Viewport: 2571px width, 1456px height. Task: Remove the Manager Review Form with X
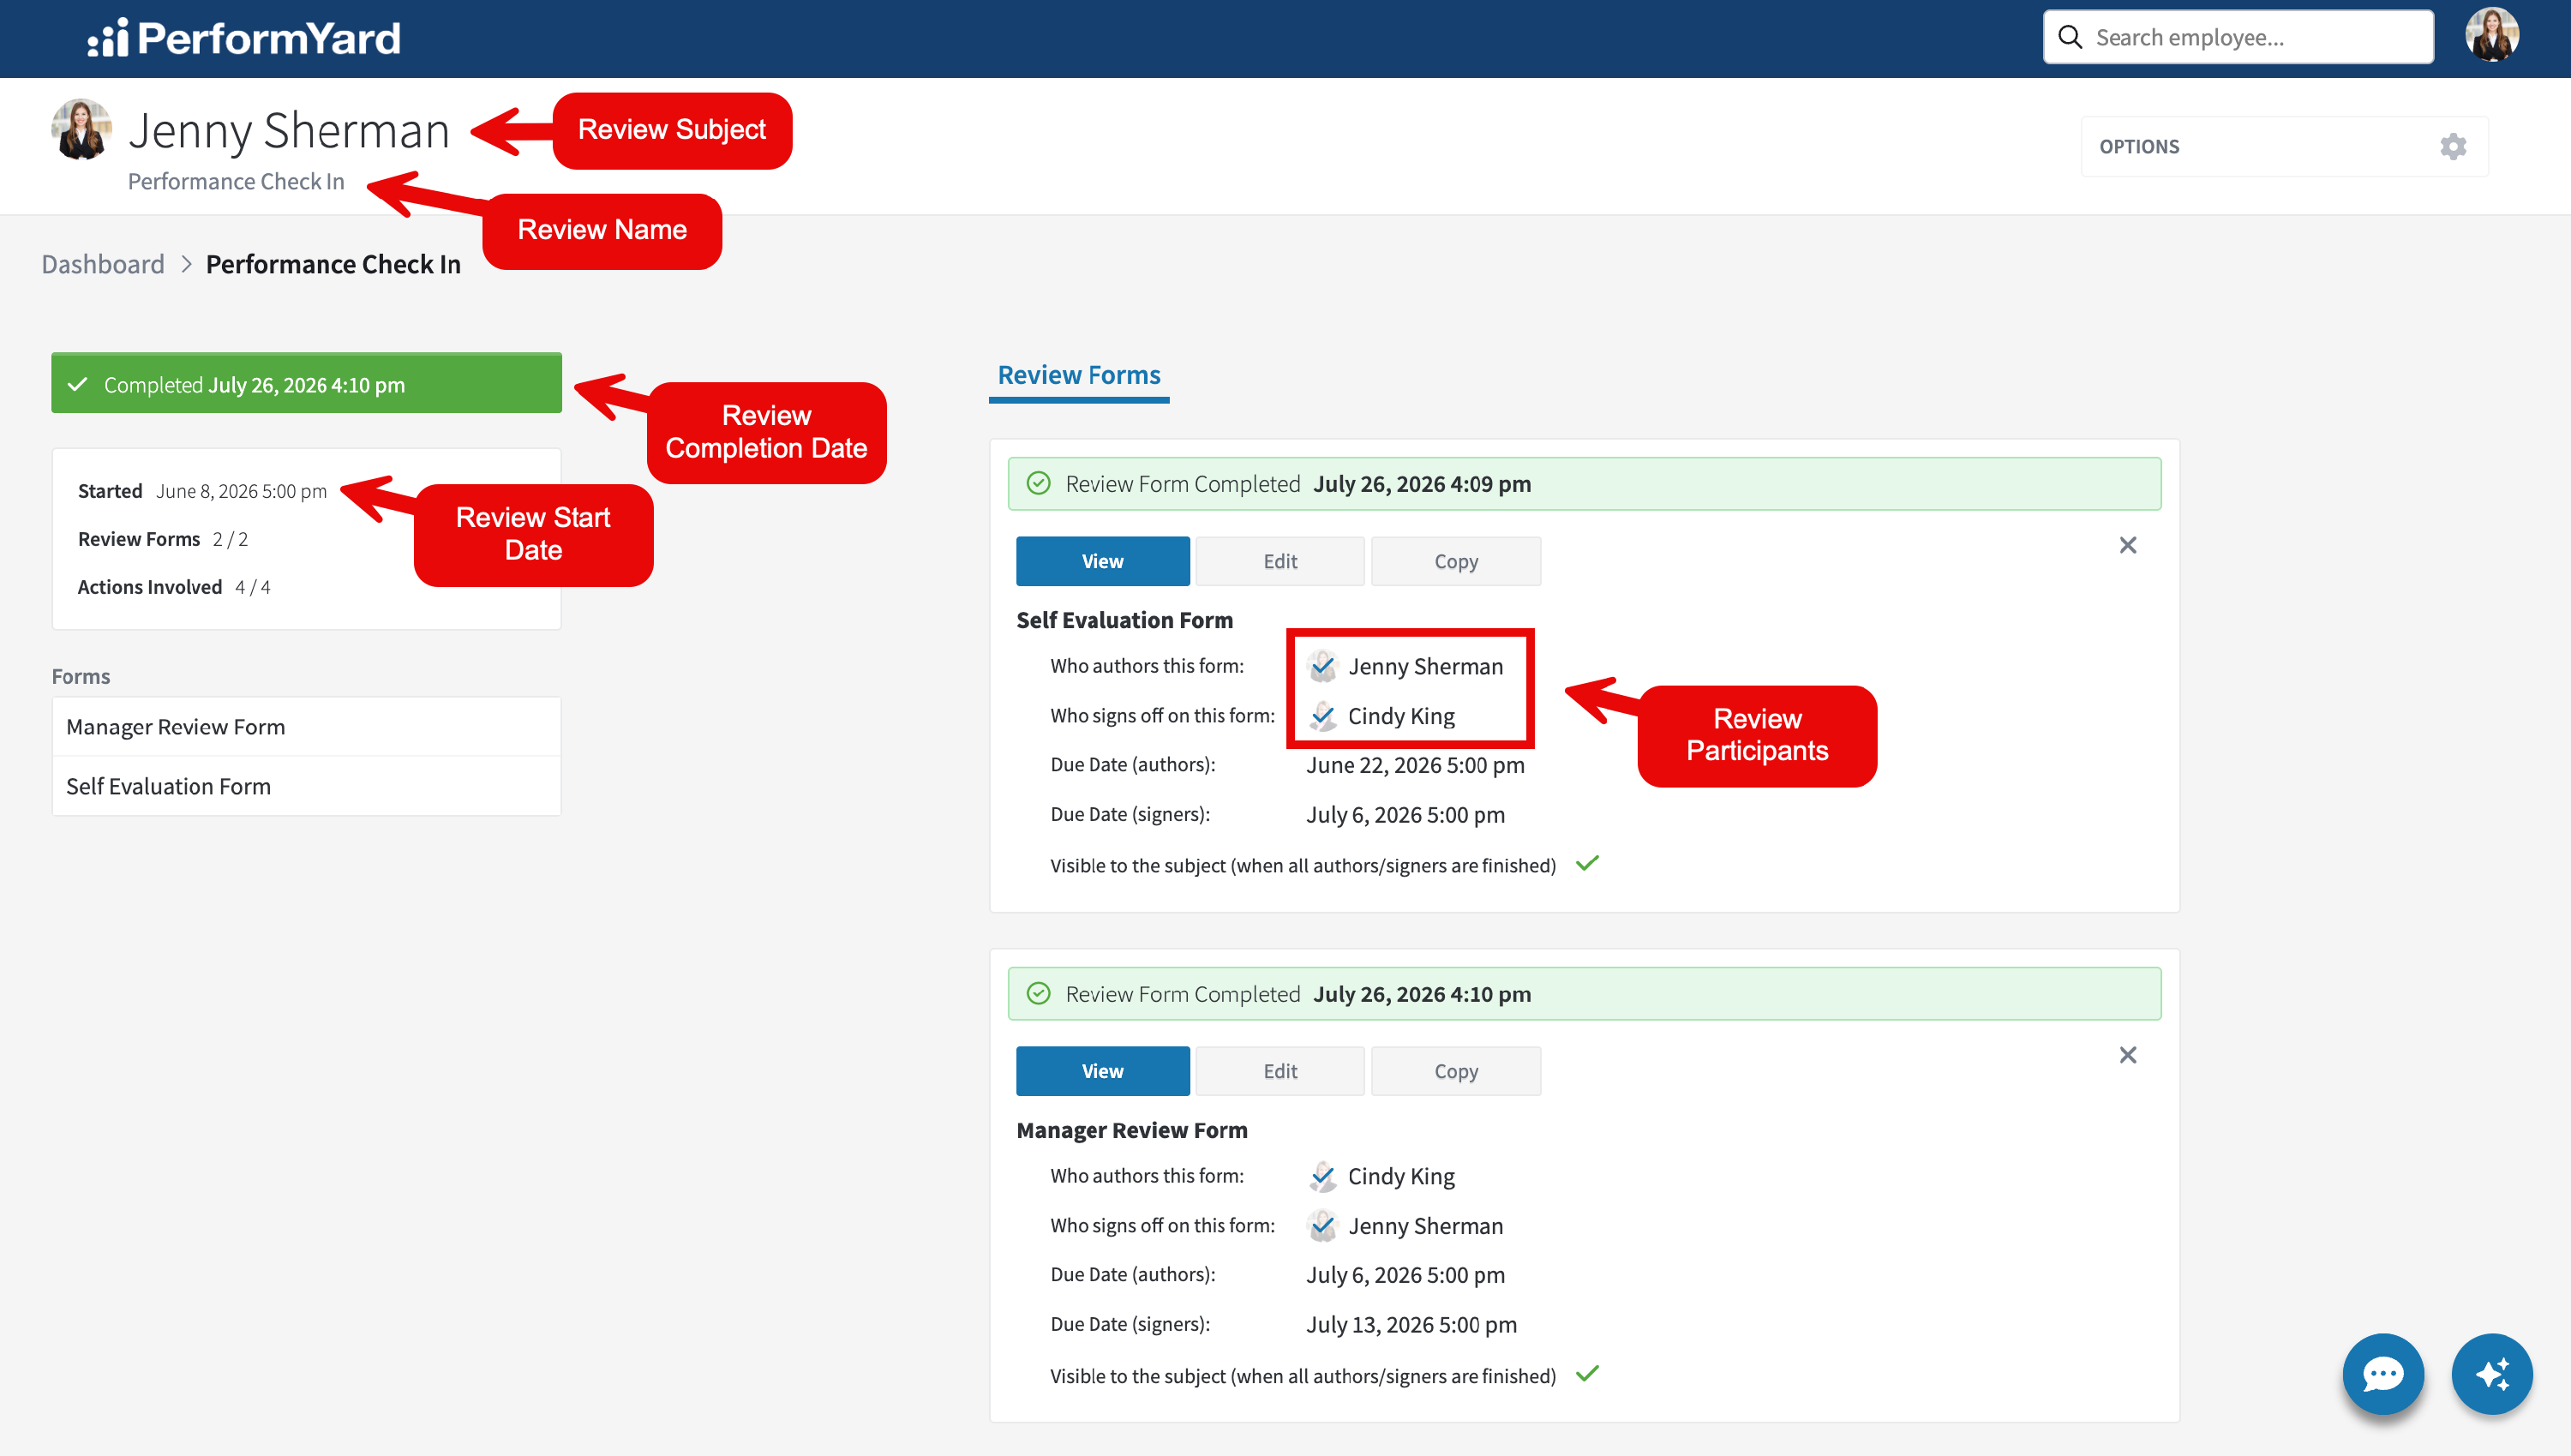click(x=2128, y=1055)
